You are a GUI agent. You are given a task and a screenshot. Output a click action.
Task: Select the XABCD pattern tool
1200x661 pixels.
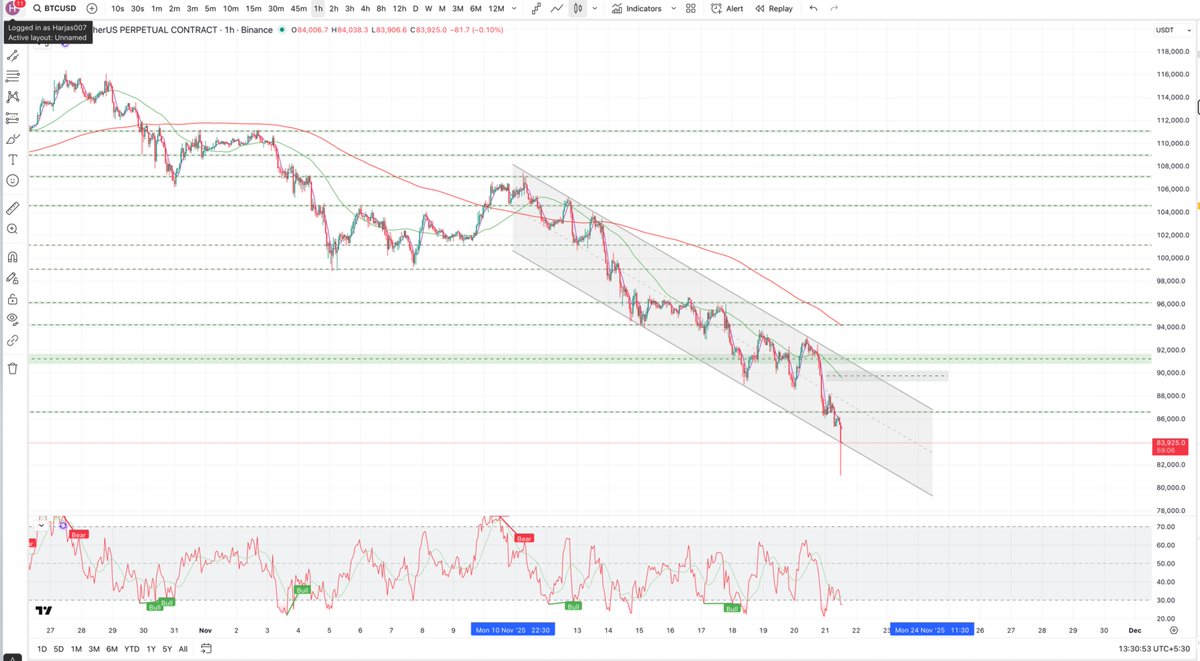coord(12,98)
